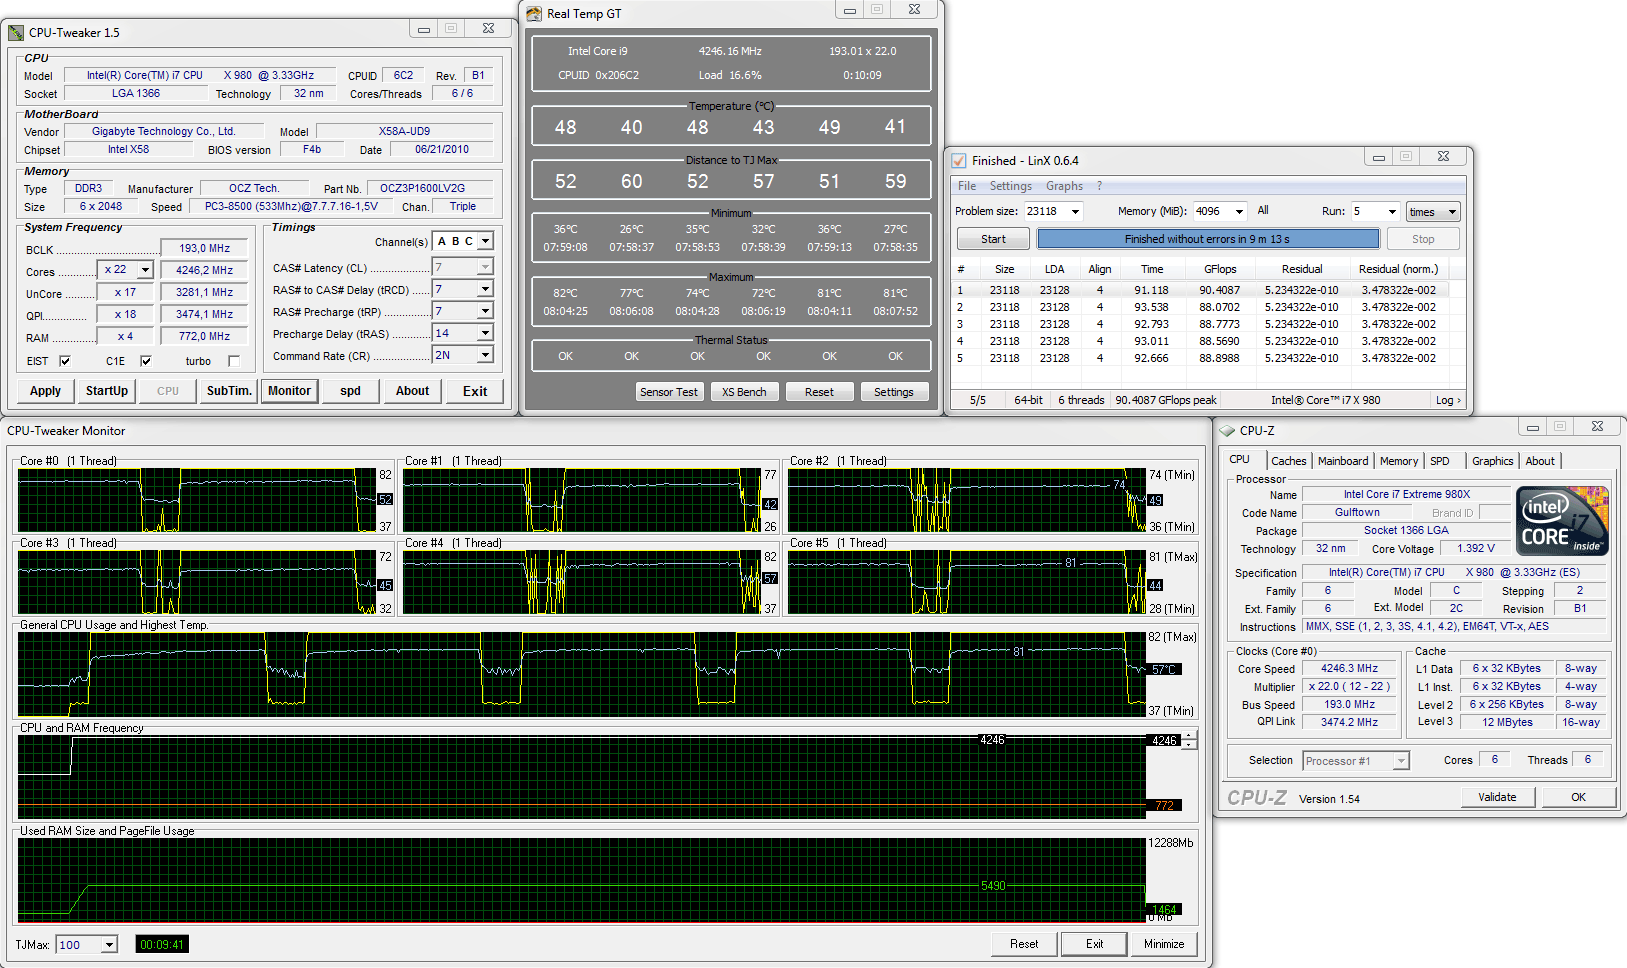Click the About button in CPU-Tweaker
The height and width of the screenshot is (968, 1627).
(x=412, y=391)
